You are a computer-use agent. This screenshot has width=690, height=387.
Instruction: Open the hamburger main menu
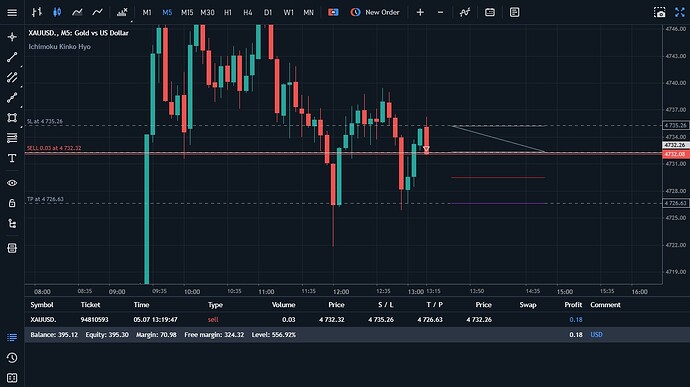pos(12,12)
